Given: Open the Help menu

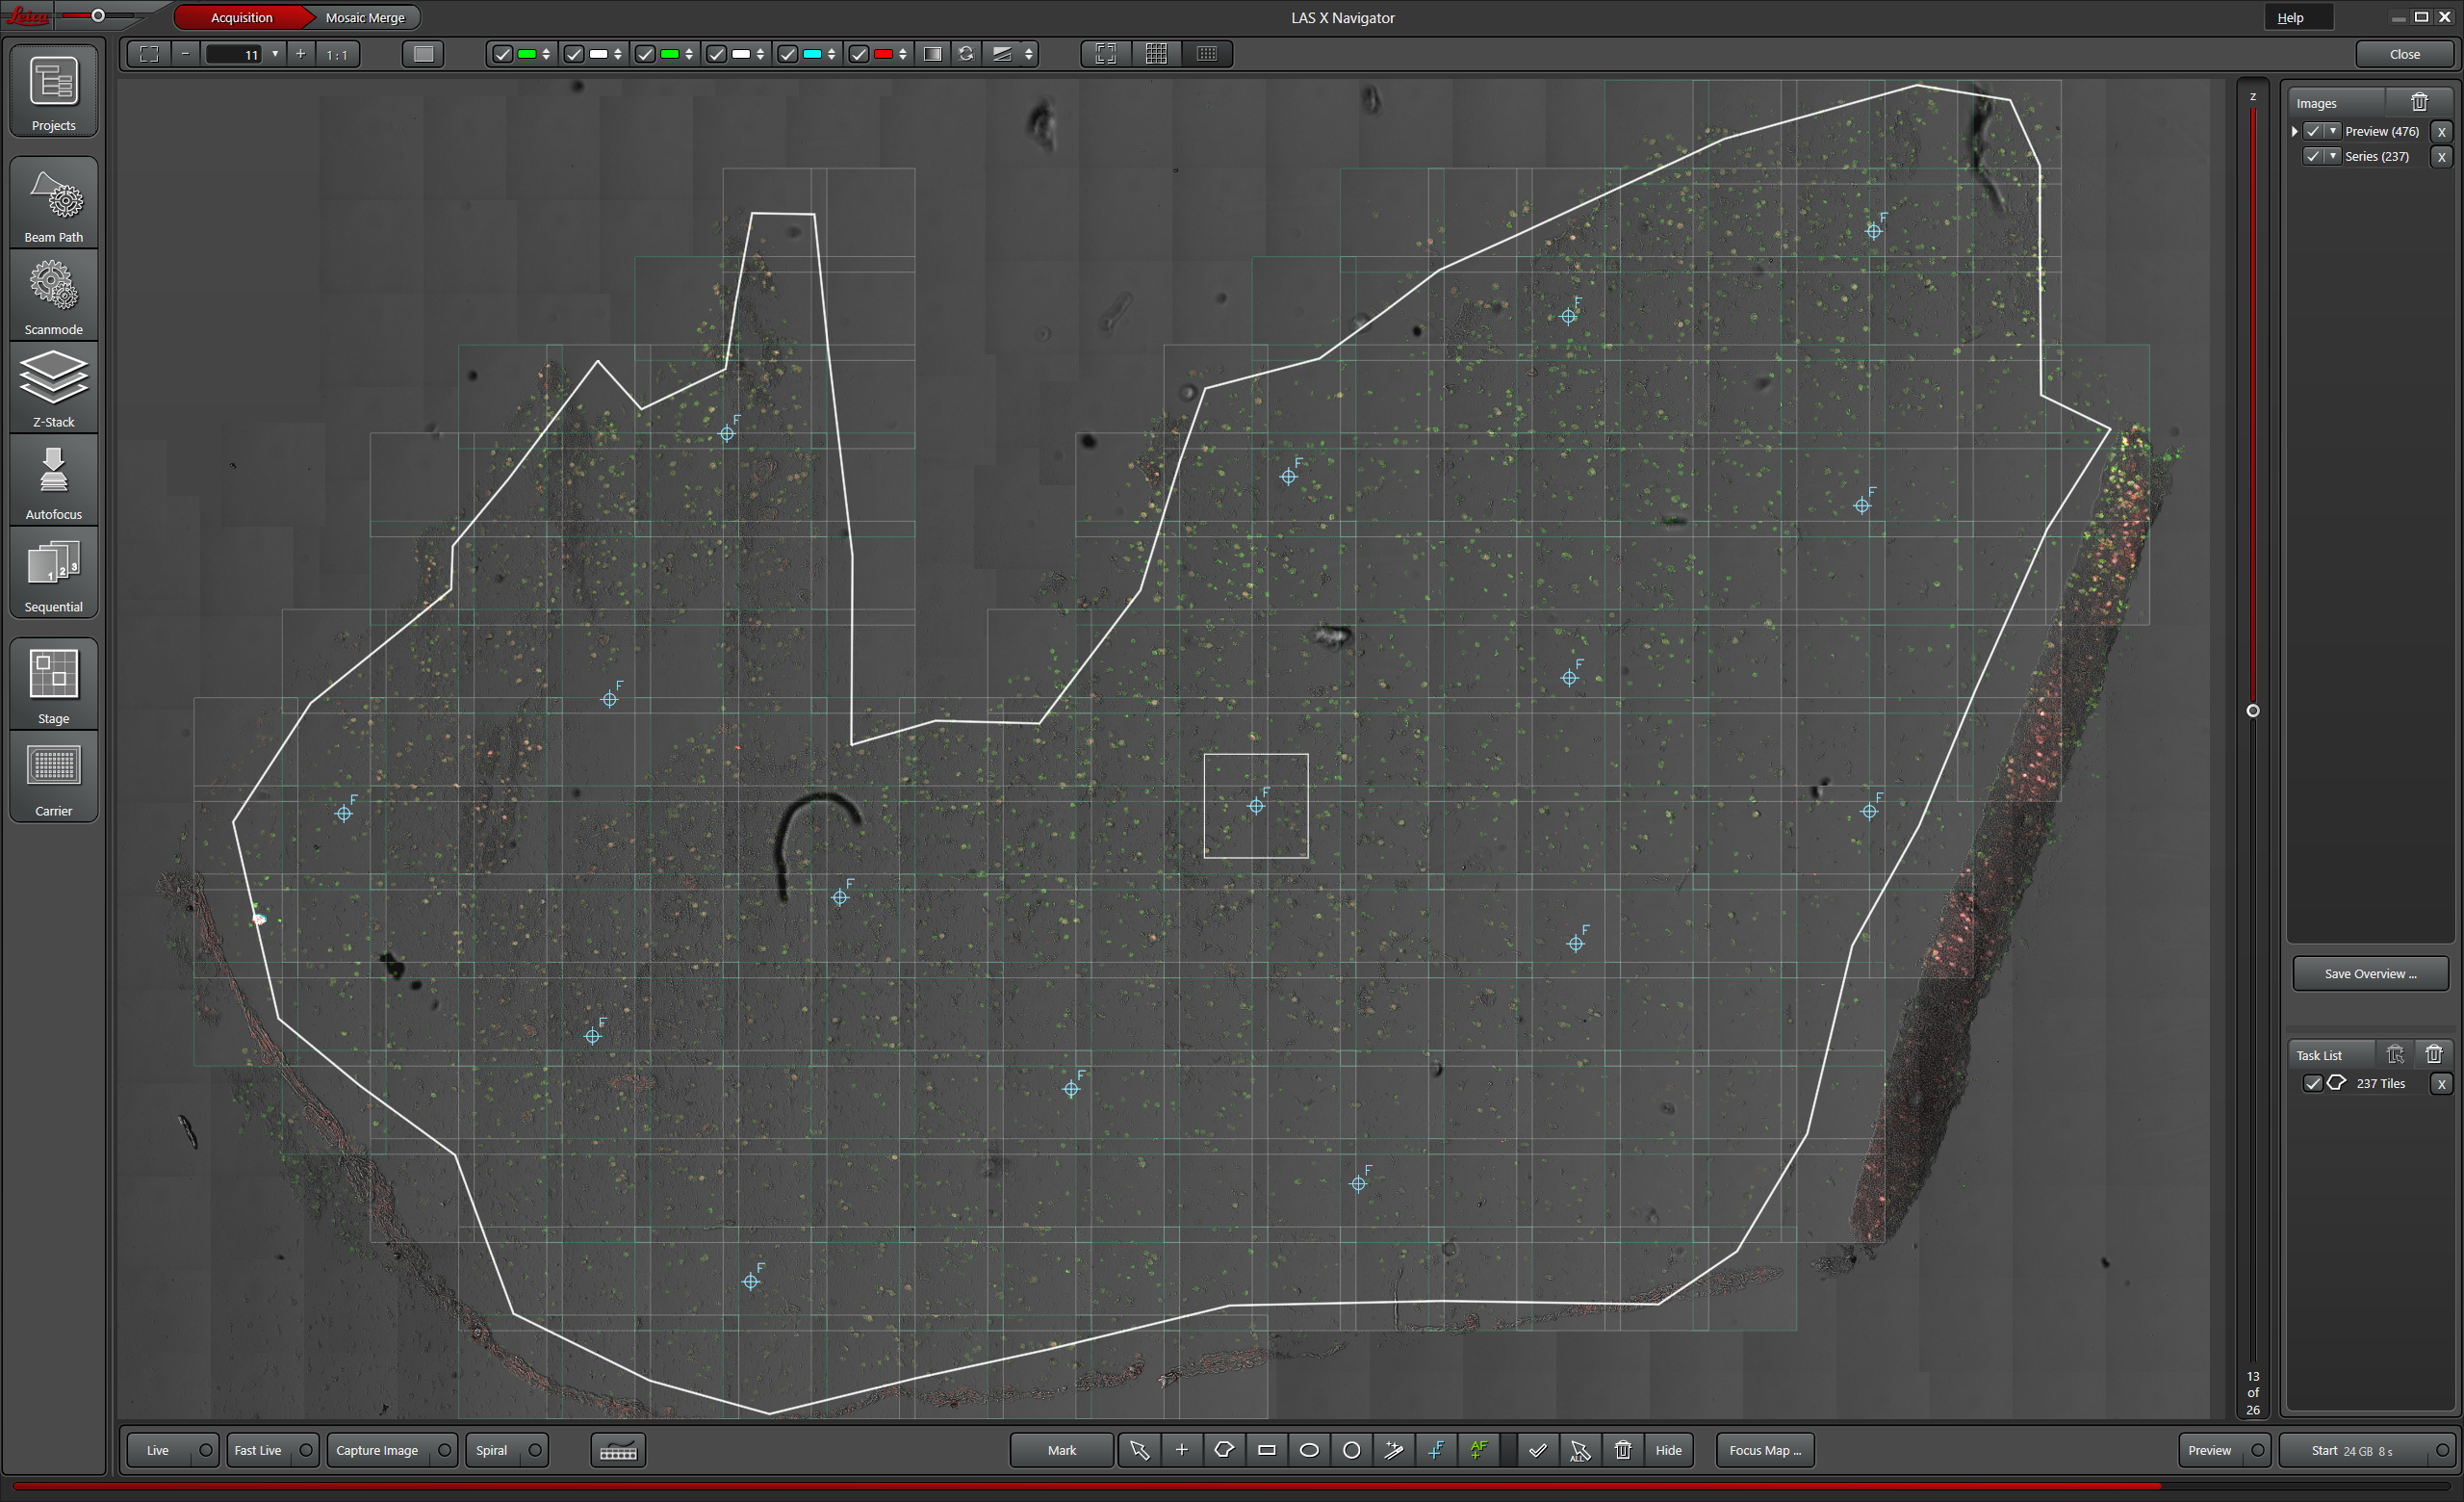Looking at the screenshot, I should pyautogui.click(x=2290, y=18).
